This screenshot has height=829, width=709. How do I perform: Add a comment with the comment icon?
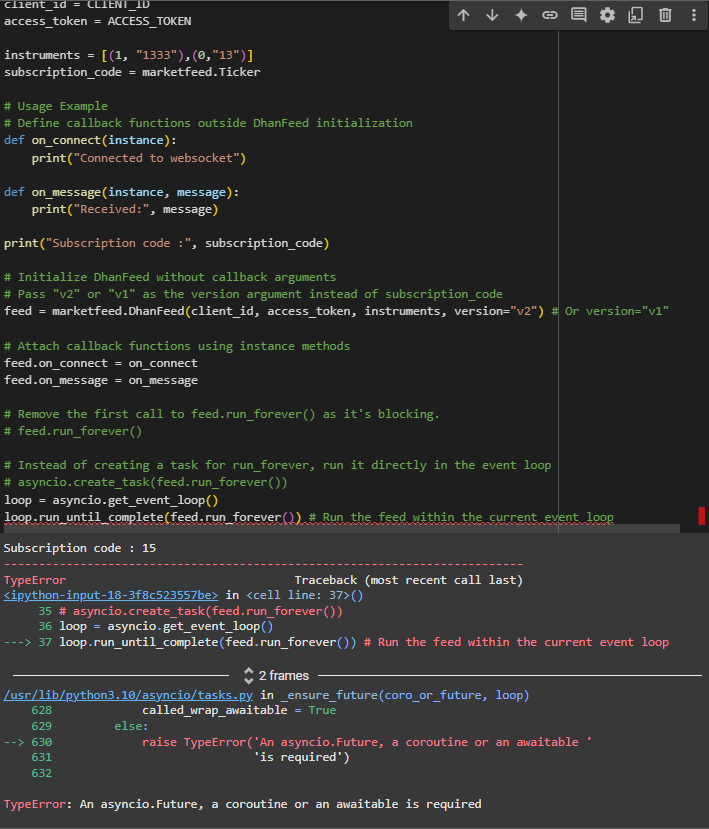point(578,15)
